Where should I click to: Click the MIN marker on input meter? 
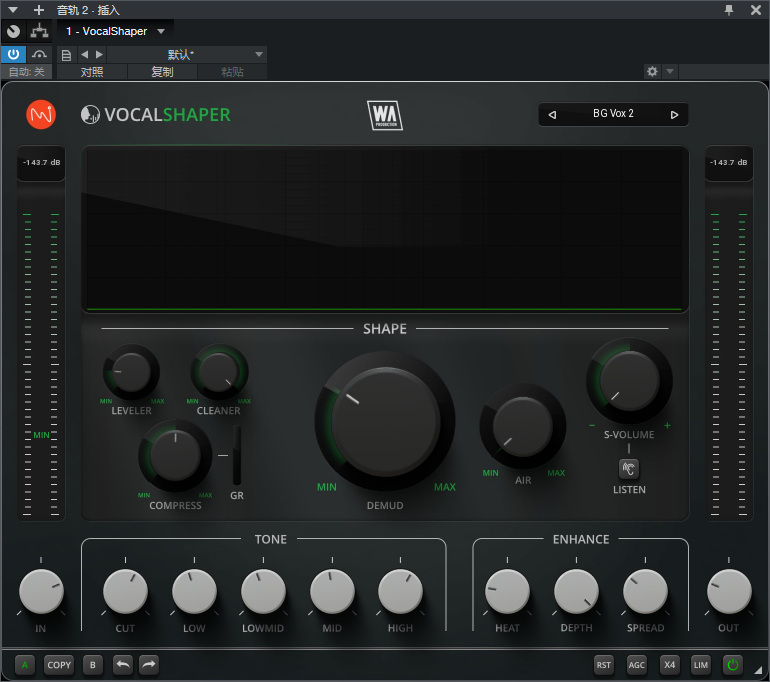(41, 435)
